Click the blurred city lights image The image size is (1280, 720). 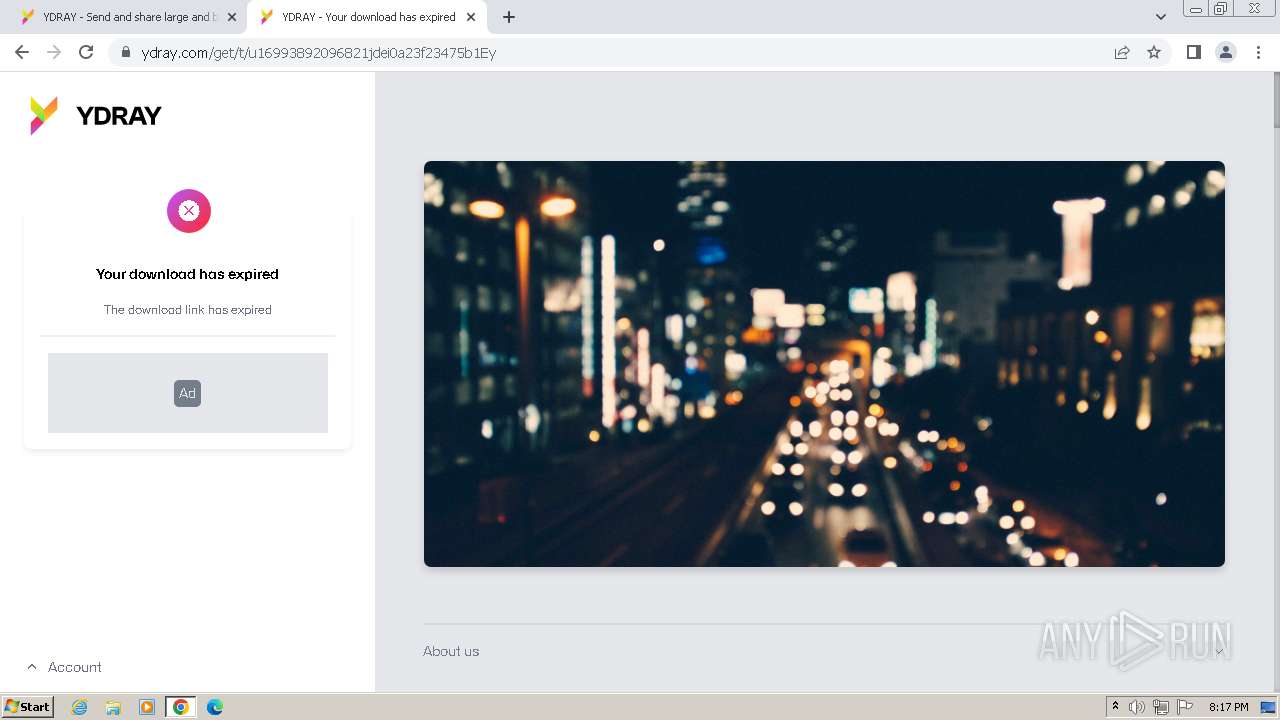pyautogui.click(x=824, y=364)
